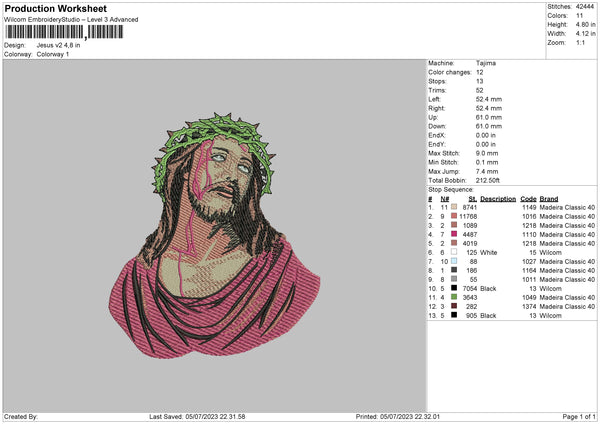Click the Total Bobbin value 212.50ft
The width and height of the screenshot is (600, 424).
click(x=488, y=180)
